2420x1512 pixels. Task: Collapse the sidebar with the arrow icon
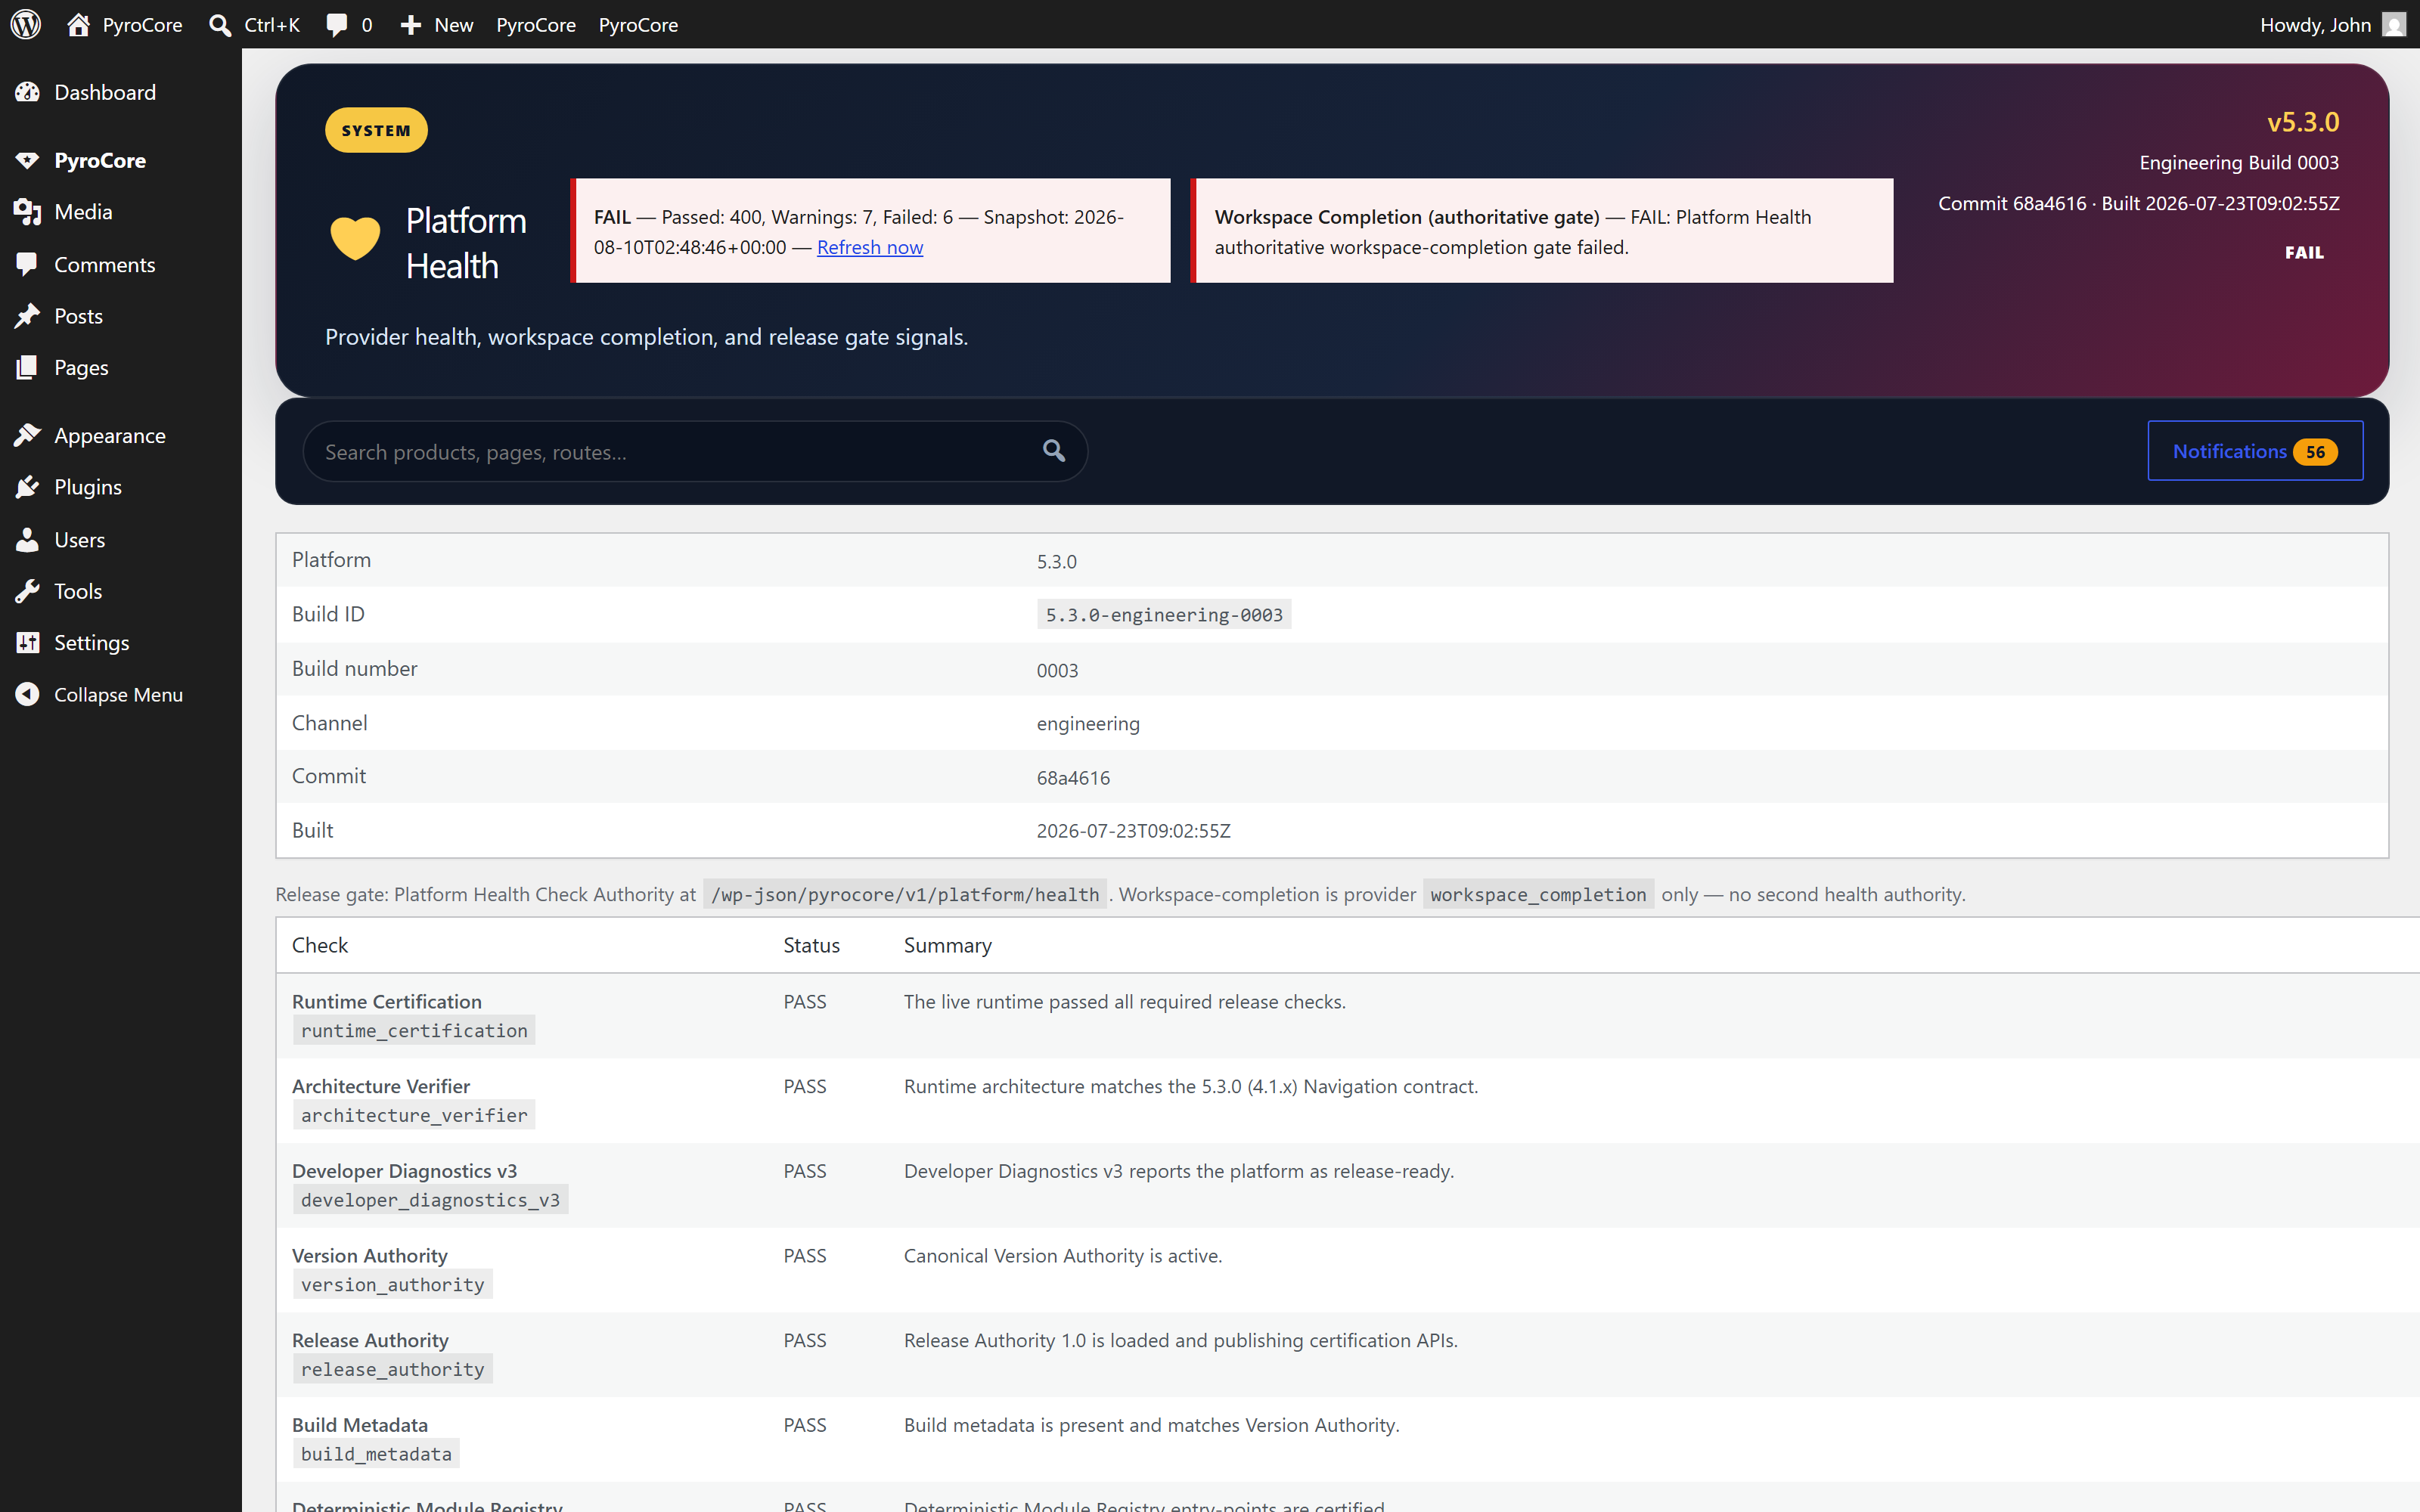27,694
